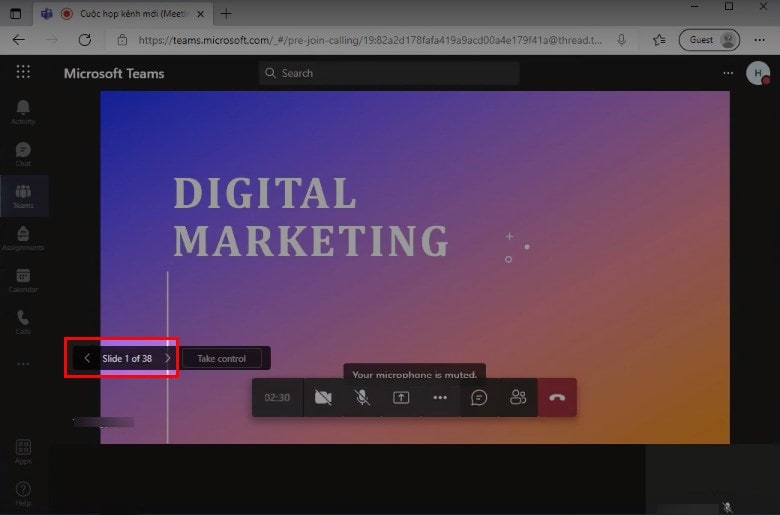Turn on the camera in meeting toolbar

click(x=323, y=398)
